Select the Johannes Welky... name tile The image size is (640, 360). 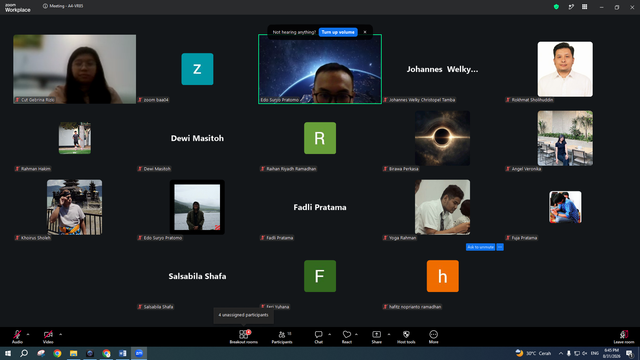(x=442, y=69)
